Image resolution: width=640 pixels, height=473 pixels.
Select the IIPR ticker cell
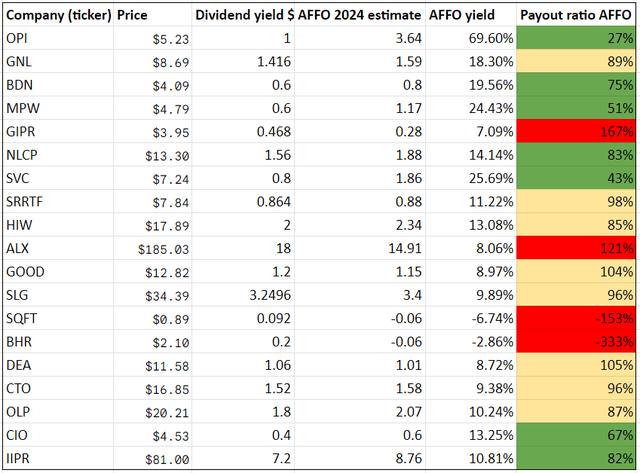(58, 458)
